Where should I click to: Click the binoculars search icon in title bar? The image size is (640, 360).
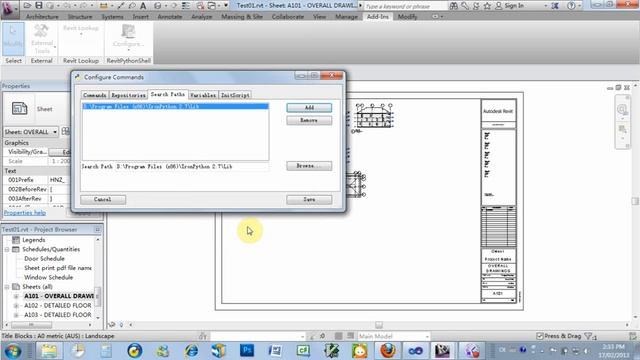pyautogui.click(x=454, y=6)
